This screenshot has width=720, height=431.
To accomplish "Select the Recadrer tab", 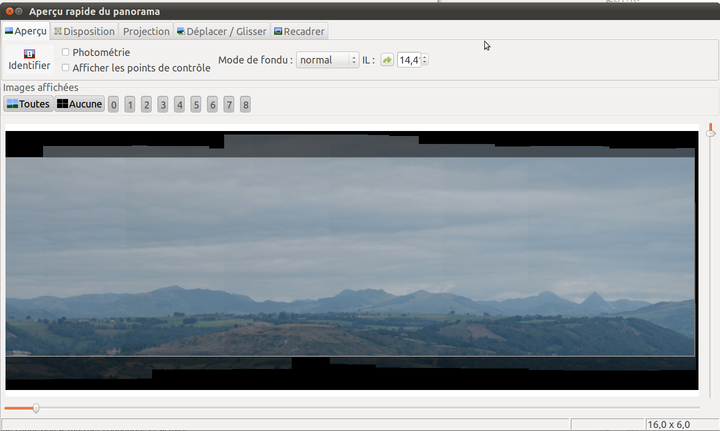I will click(298, 31).
